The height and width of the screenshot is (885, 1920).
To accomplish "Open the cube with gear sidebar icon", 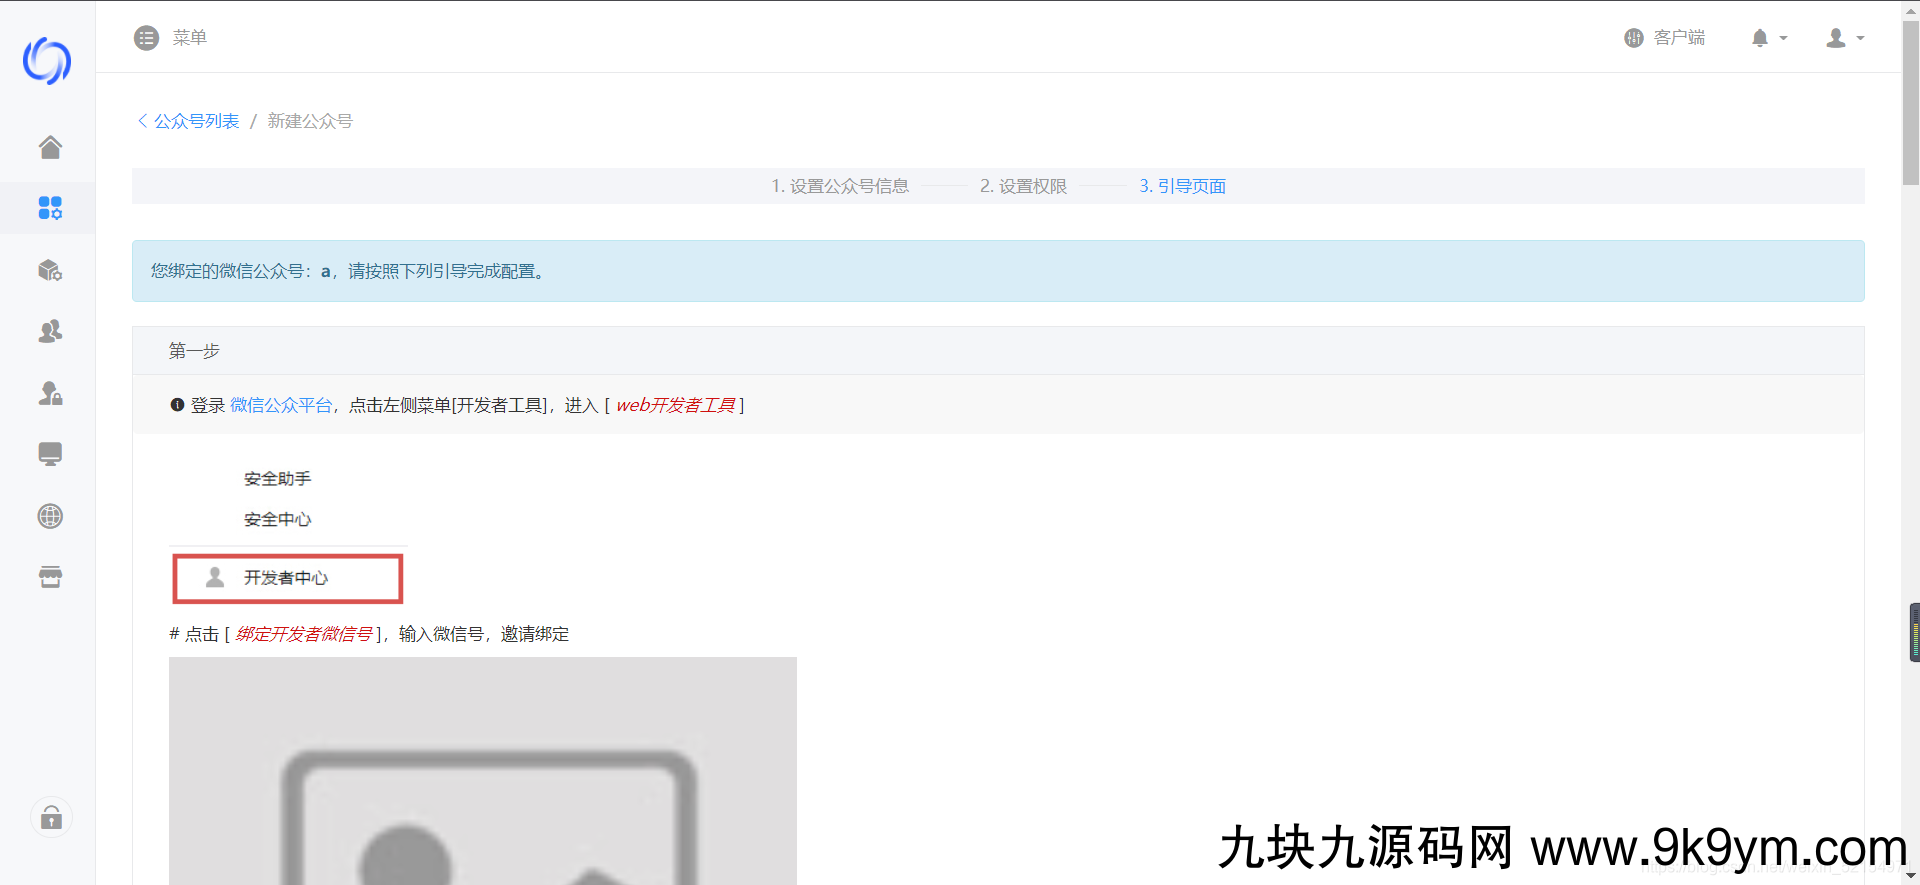I will pos(50,270).
